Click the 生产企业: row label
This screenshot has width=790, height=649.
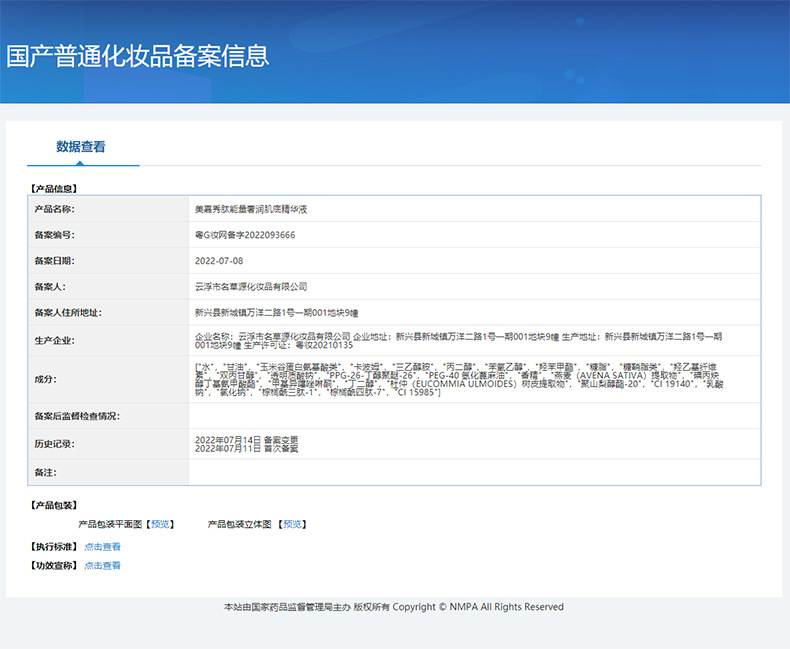[54, 341]
